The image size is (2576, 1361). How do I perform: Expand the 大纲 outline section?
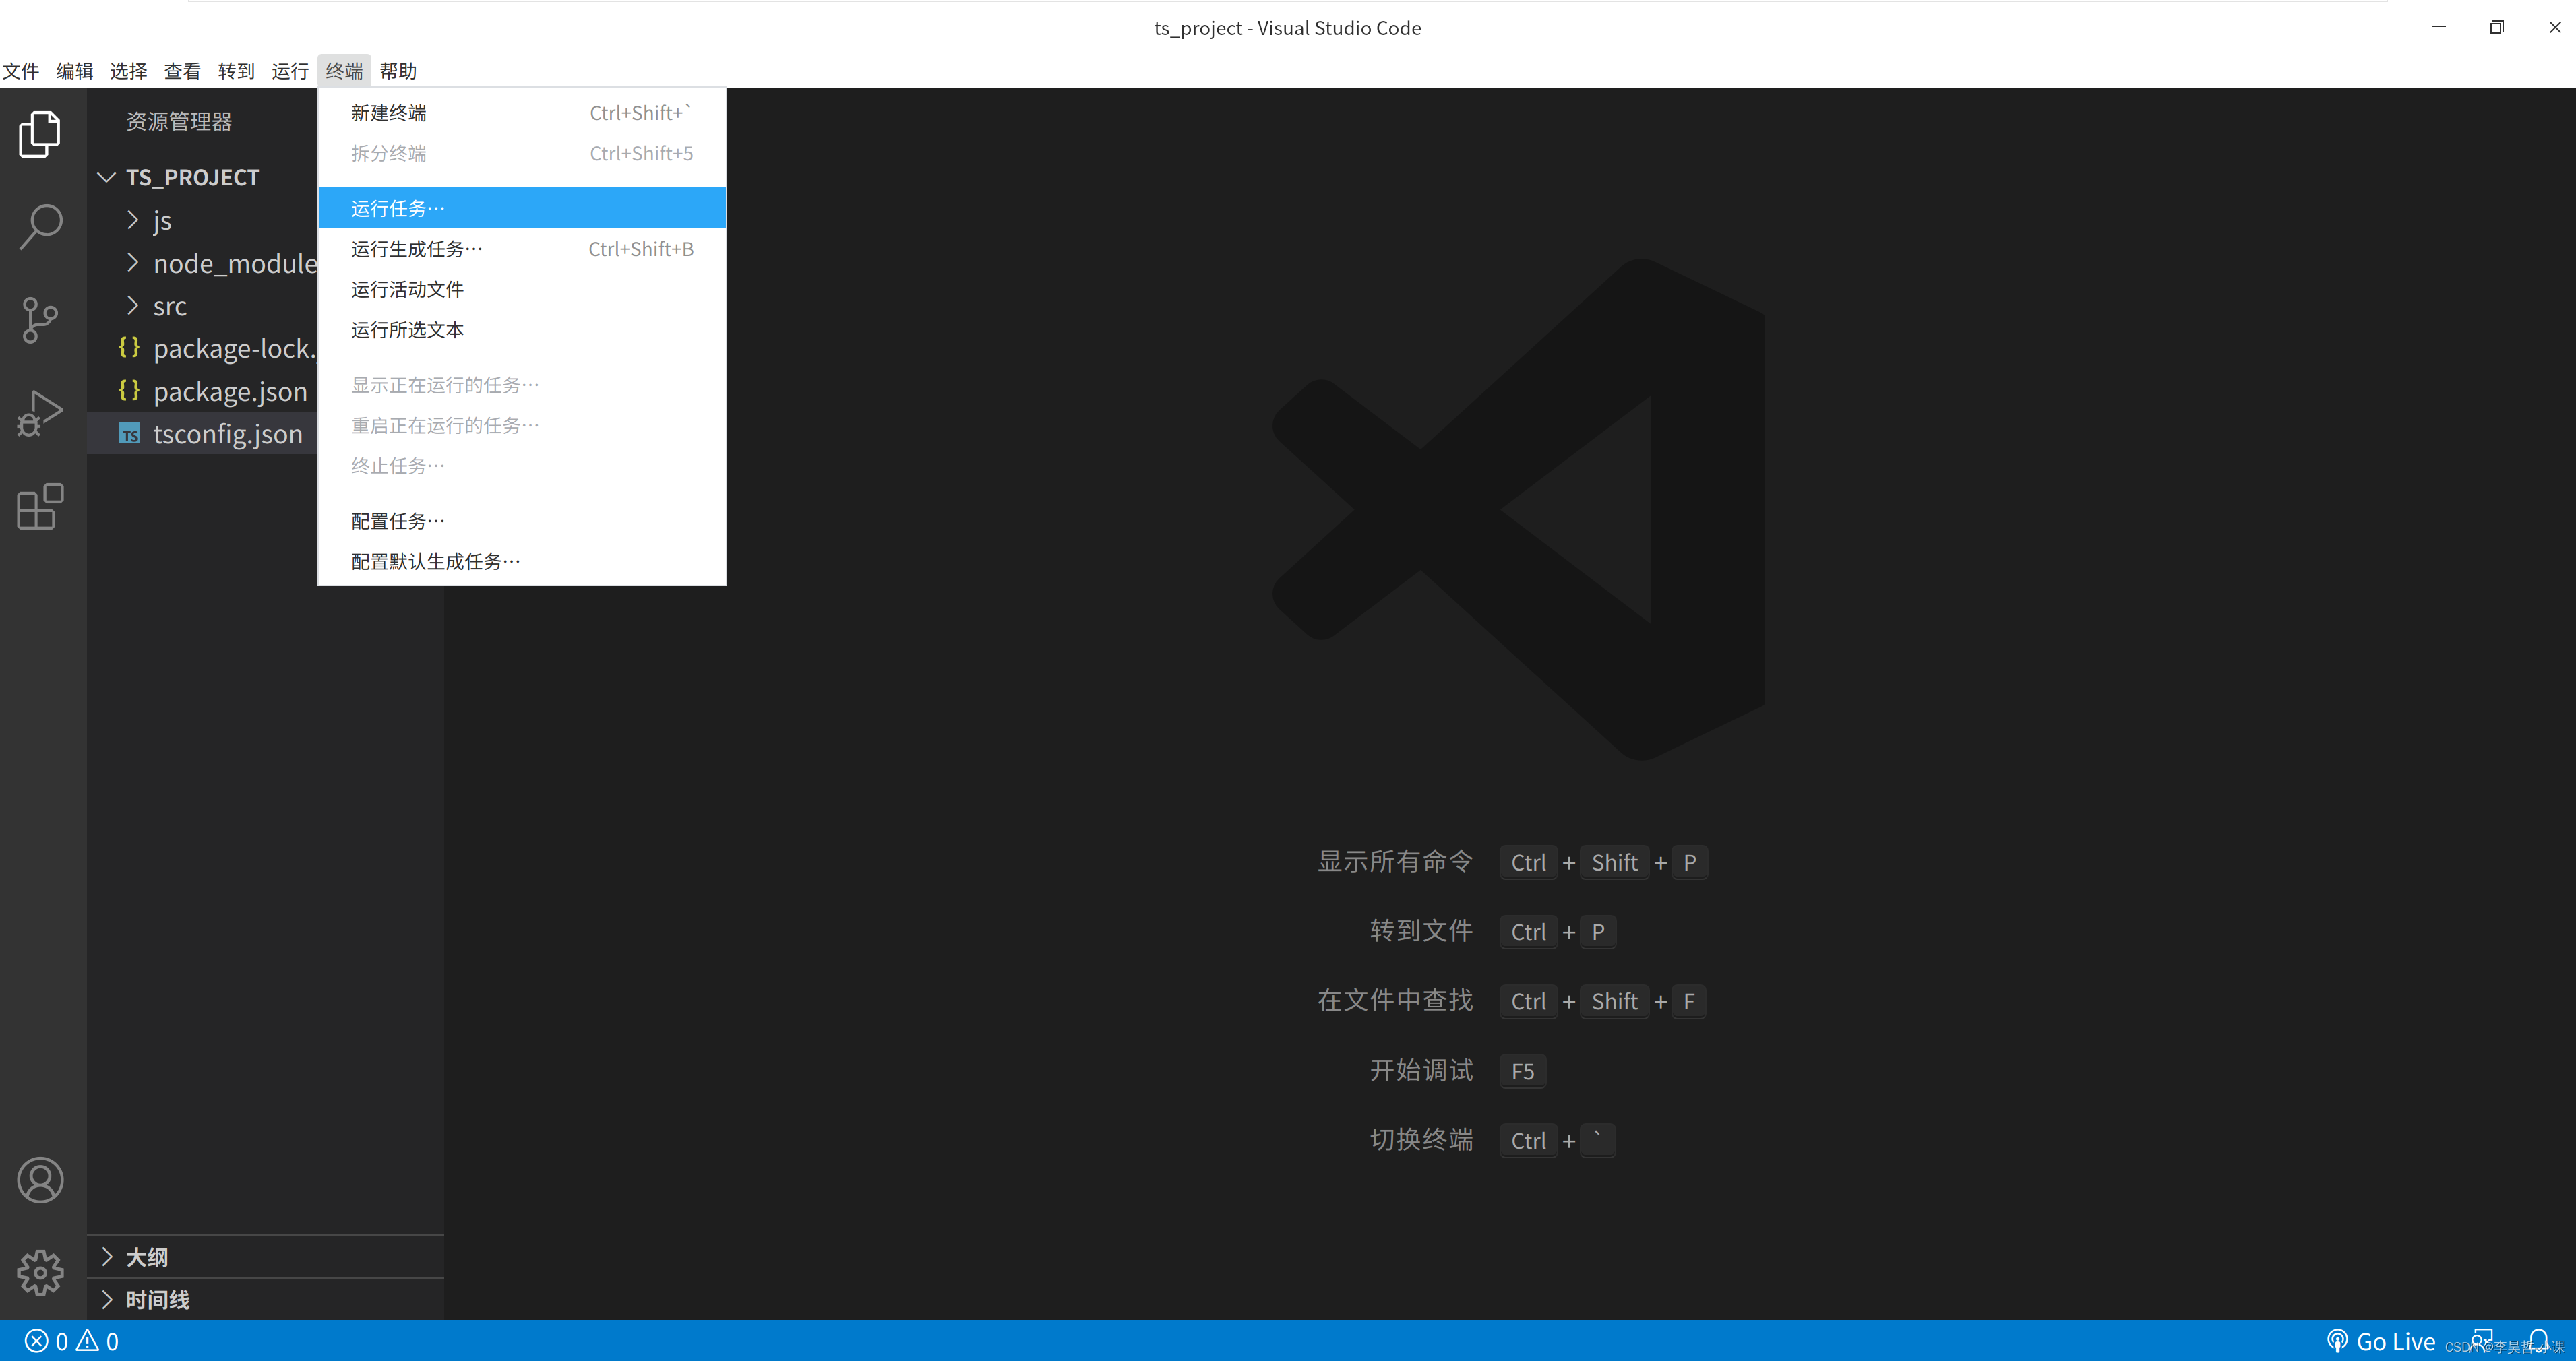(x=266, y=1257)
